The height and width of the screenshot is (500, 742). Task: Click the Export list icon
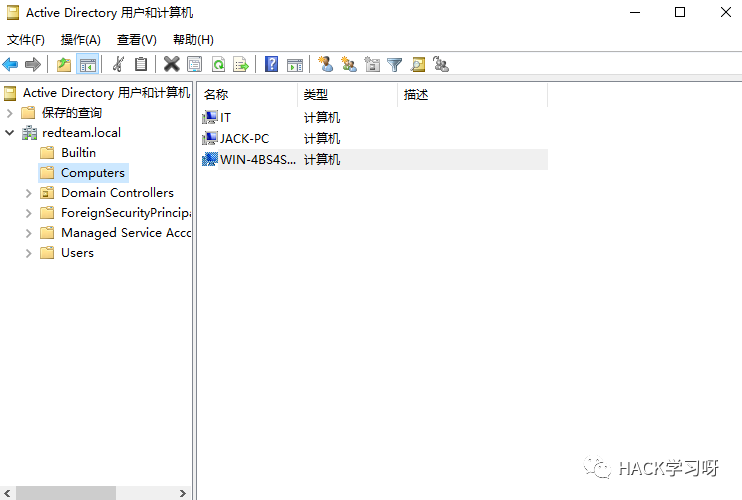tap(241, 64)
